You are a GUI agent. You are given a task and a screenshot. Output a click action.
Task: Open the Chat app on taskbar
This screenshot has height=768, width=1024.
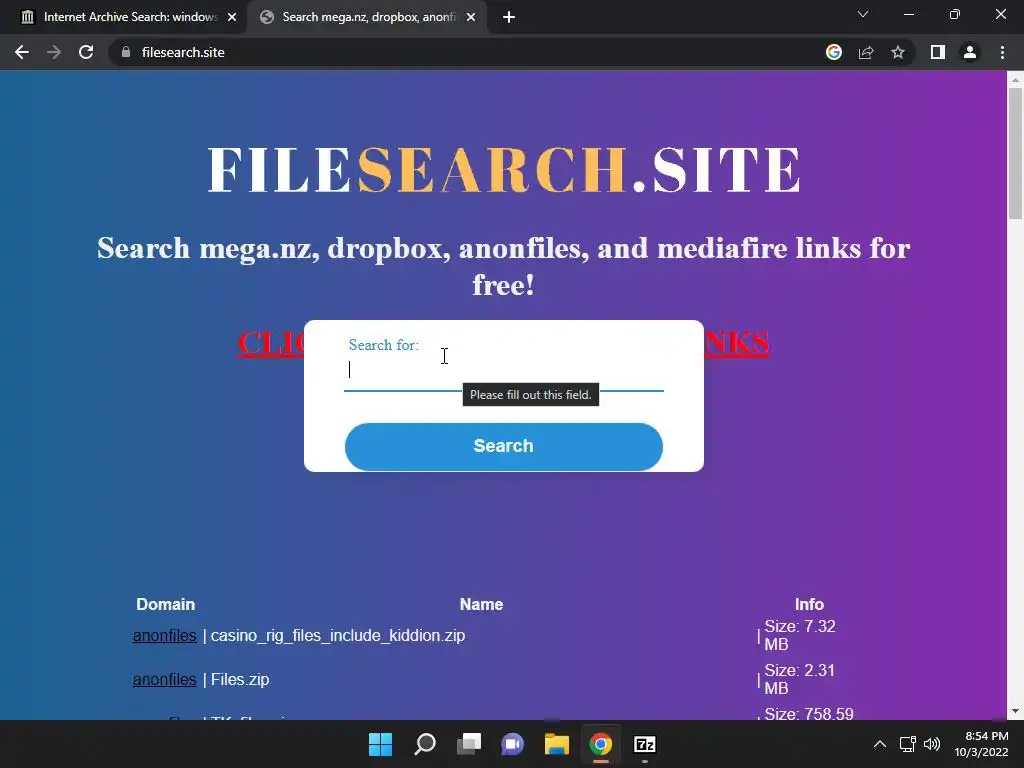pyautogui.click(x=513, y=744)
